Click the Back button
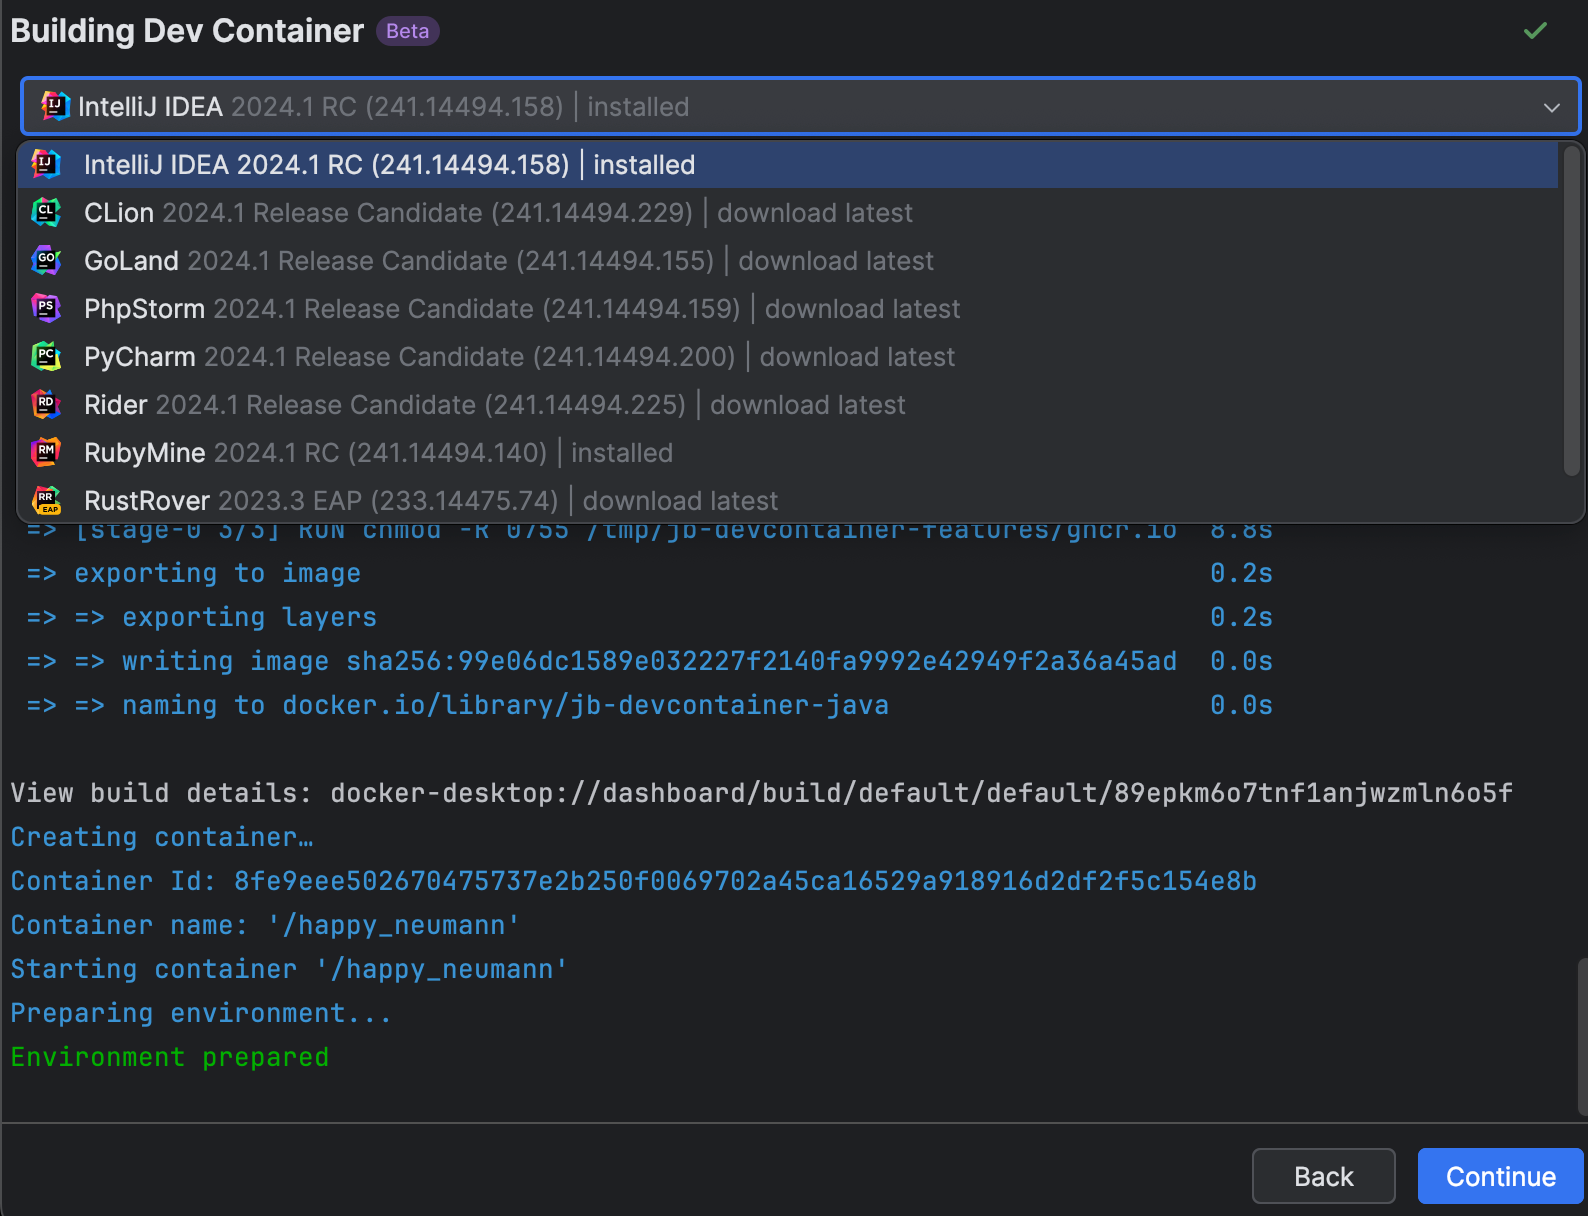Screen dimensions: 1588x1216 coord(1323,1176)
